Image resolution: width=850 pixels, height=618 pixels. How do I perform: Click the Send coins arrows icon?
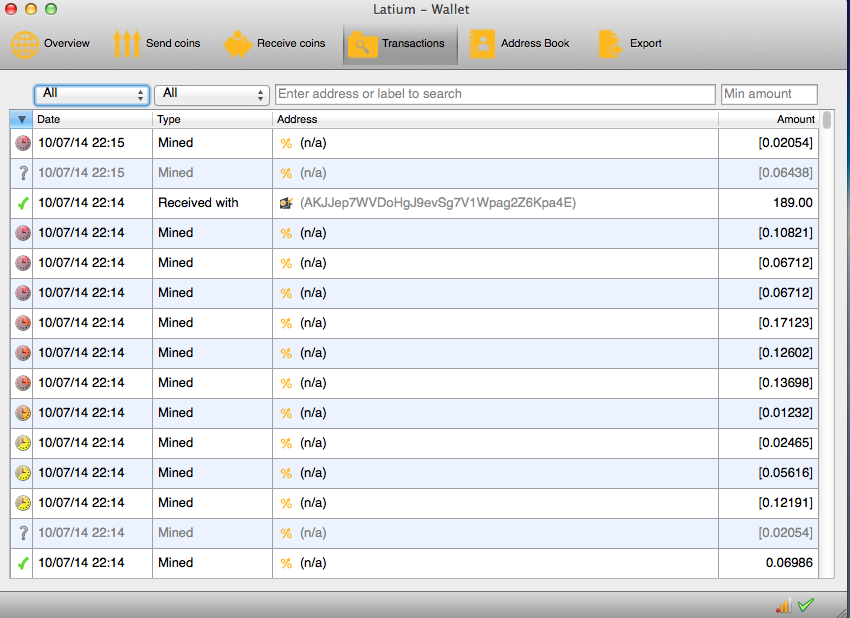[126, 44]
